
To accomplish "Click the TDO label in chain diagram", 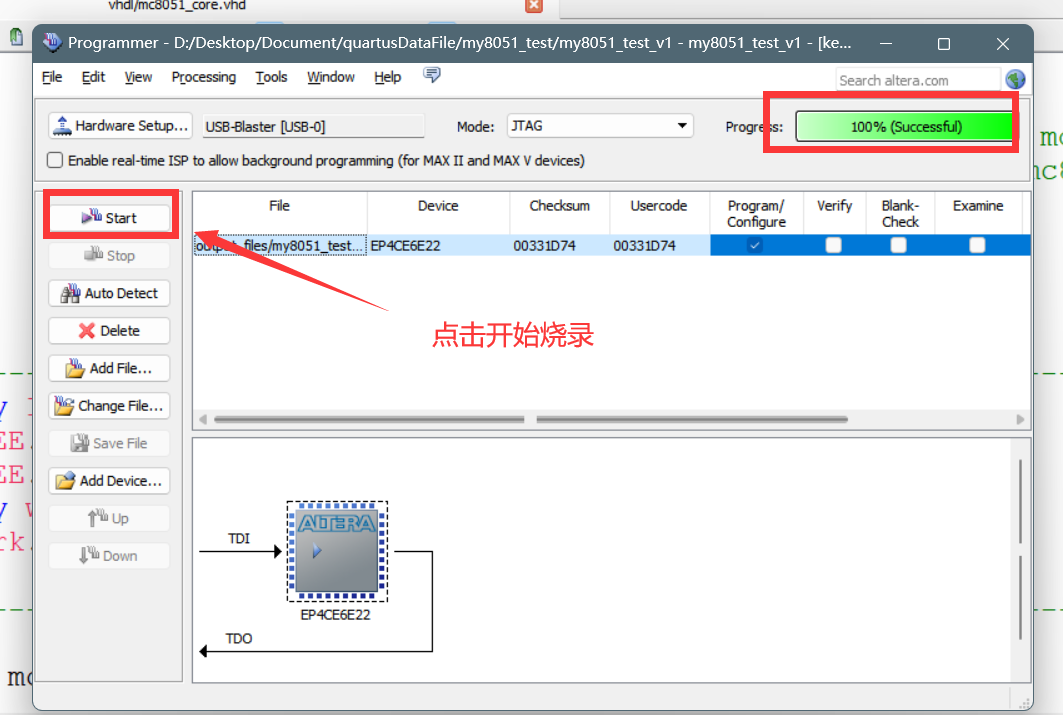I will pos(239,638).
